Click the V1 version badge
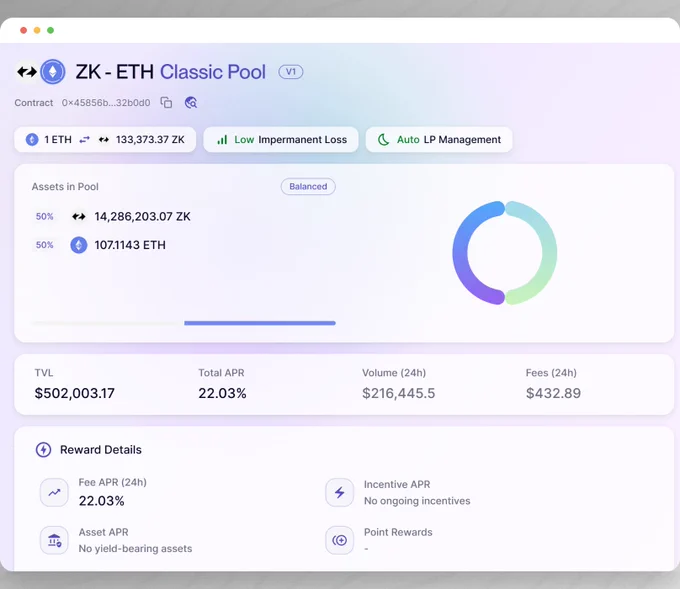Screen dimensions: 680x589 [x=291, y=72]
